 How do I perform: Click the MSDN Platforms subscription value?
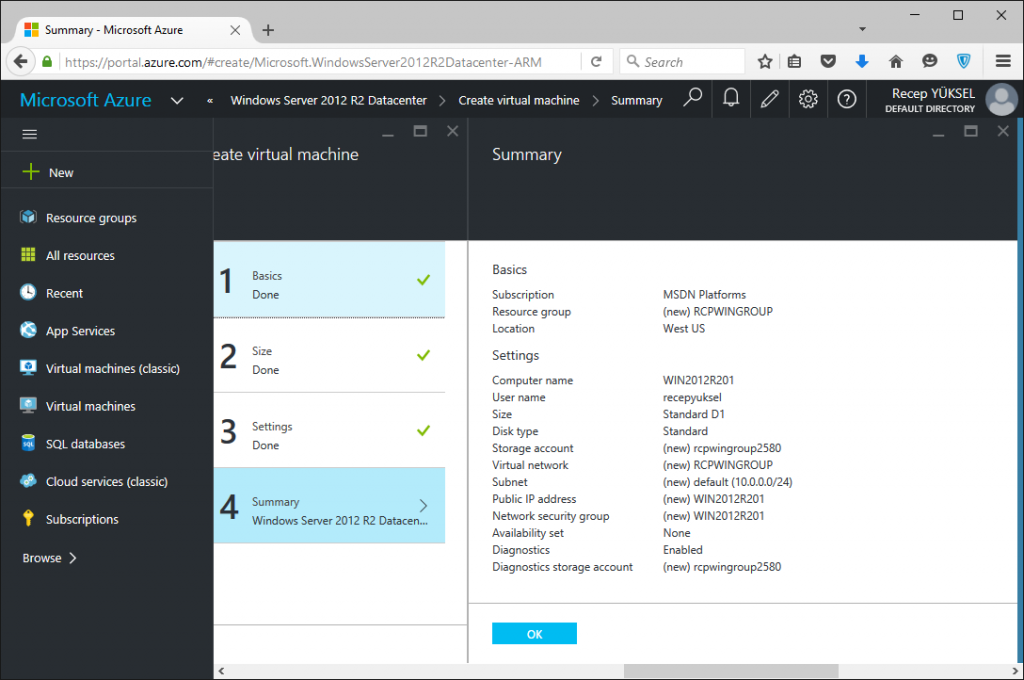pyautogui.click(x=704, y=295)
